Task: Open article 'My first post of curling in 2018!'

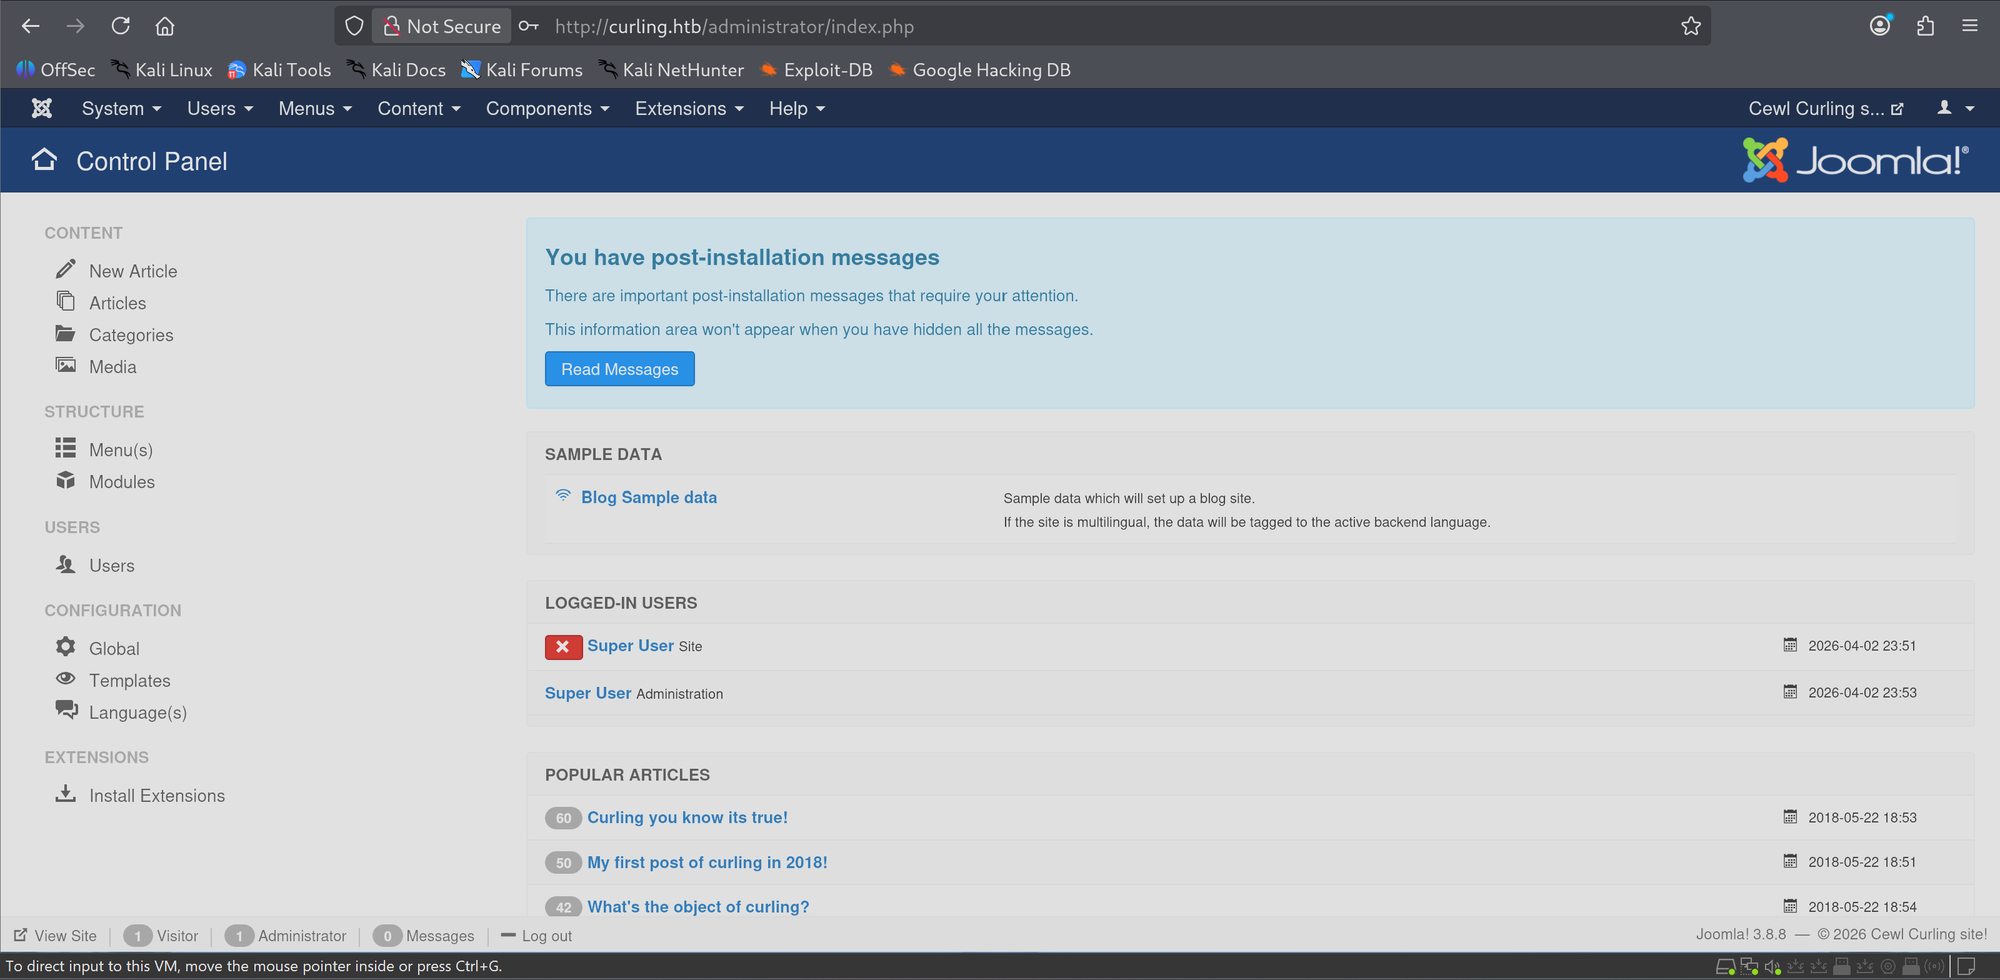Action: click(707, 862)
